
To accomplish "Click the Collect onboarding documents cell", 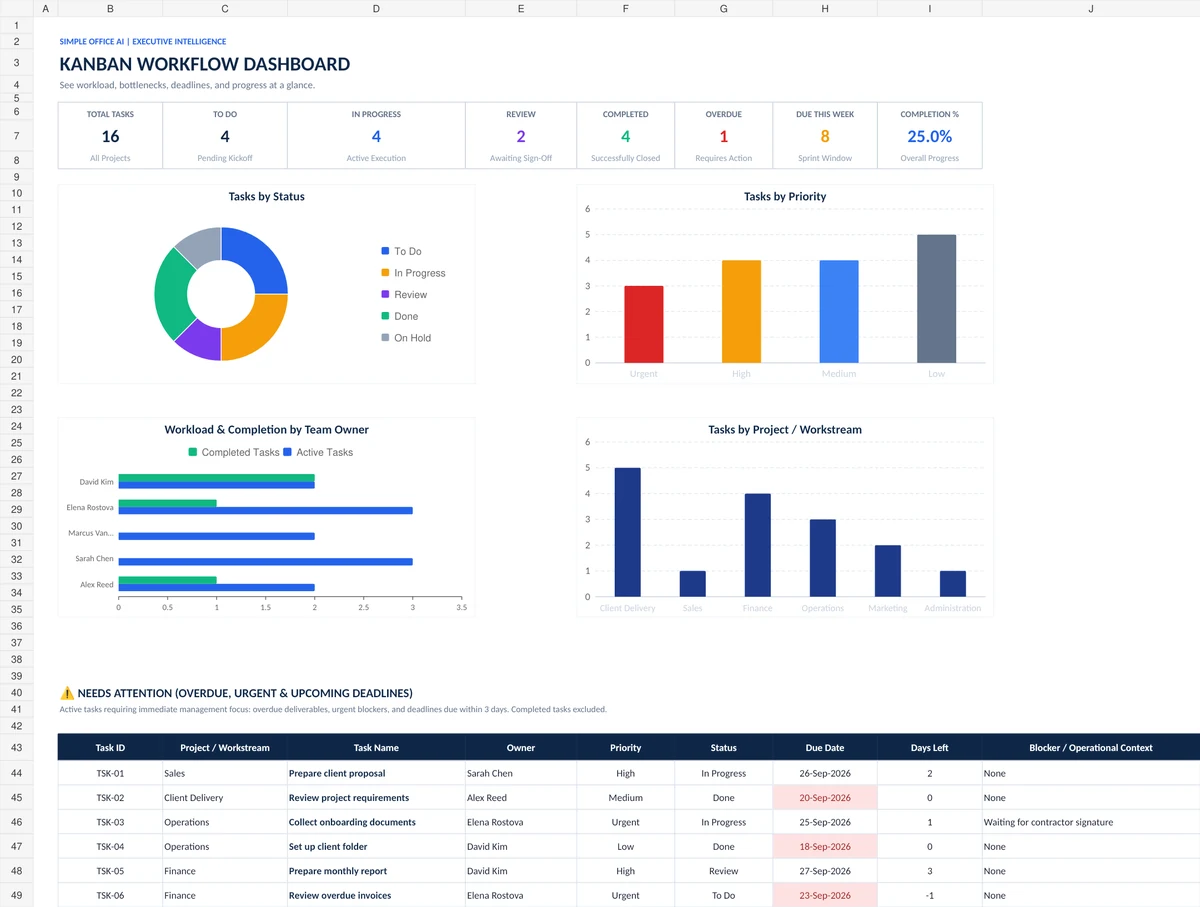I will point(376,822).
